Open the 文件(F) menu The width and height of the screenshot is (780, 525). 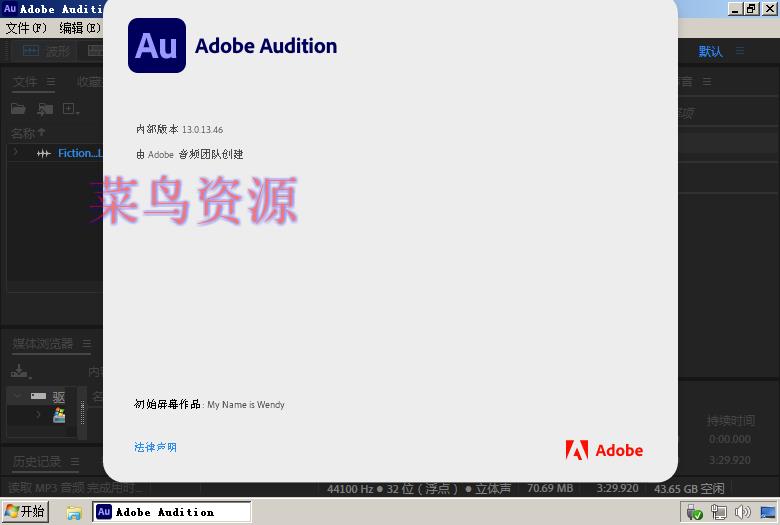point(26,28)
